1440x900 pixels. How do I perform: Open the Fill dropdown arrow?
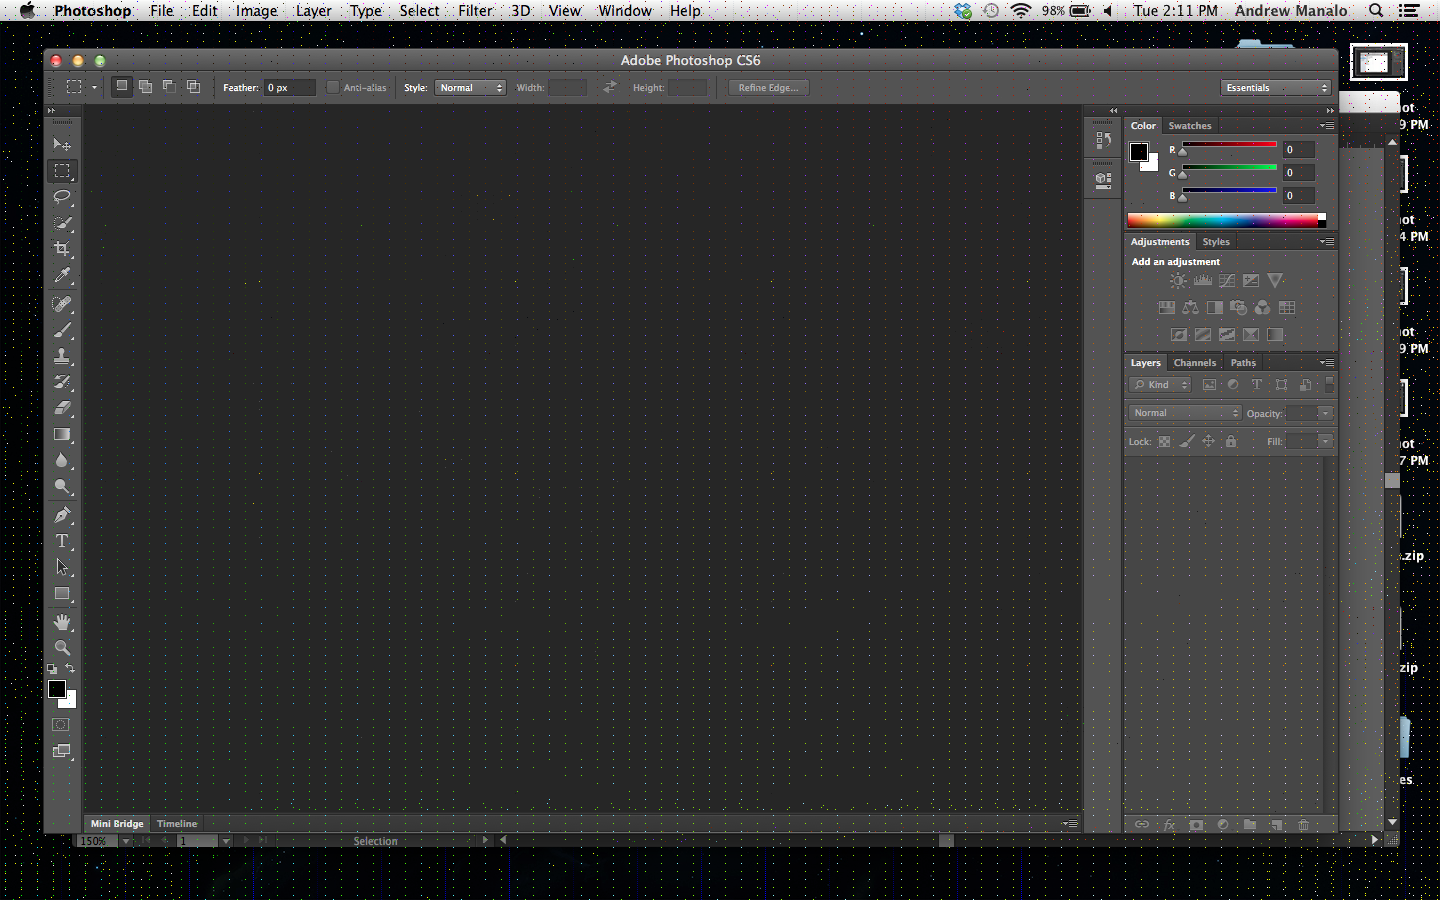pos(1326,441)
